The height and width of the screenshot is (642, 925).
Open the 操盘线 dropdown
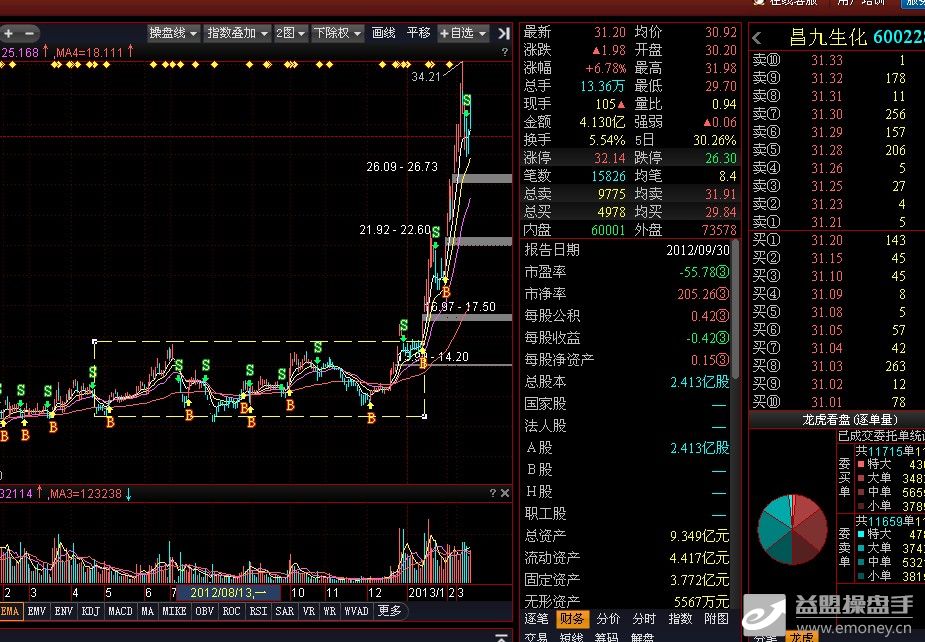coord(170,33)
